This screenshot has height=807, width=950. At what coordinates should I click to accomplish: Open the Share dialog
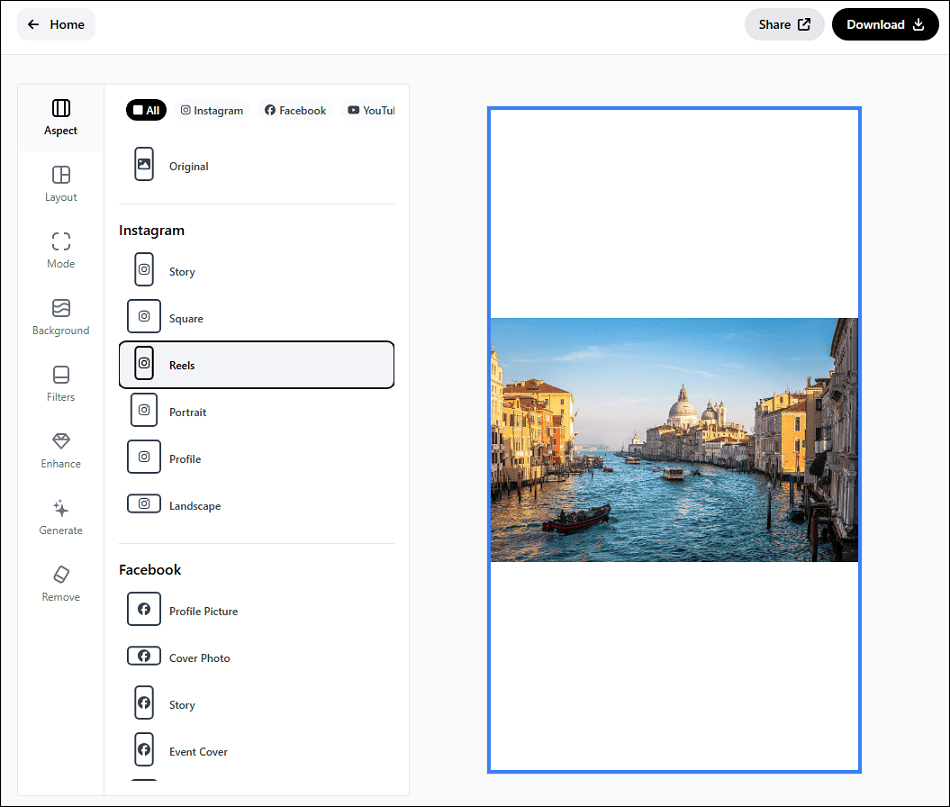click(784, 24)
